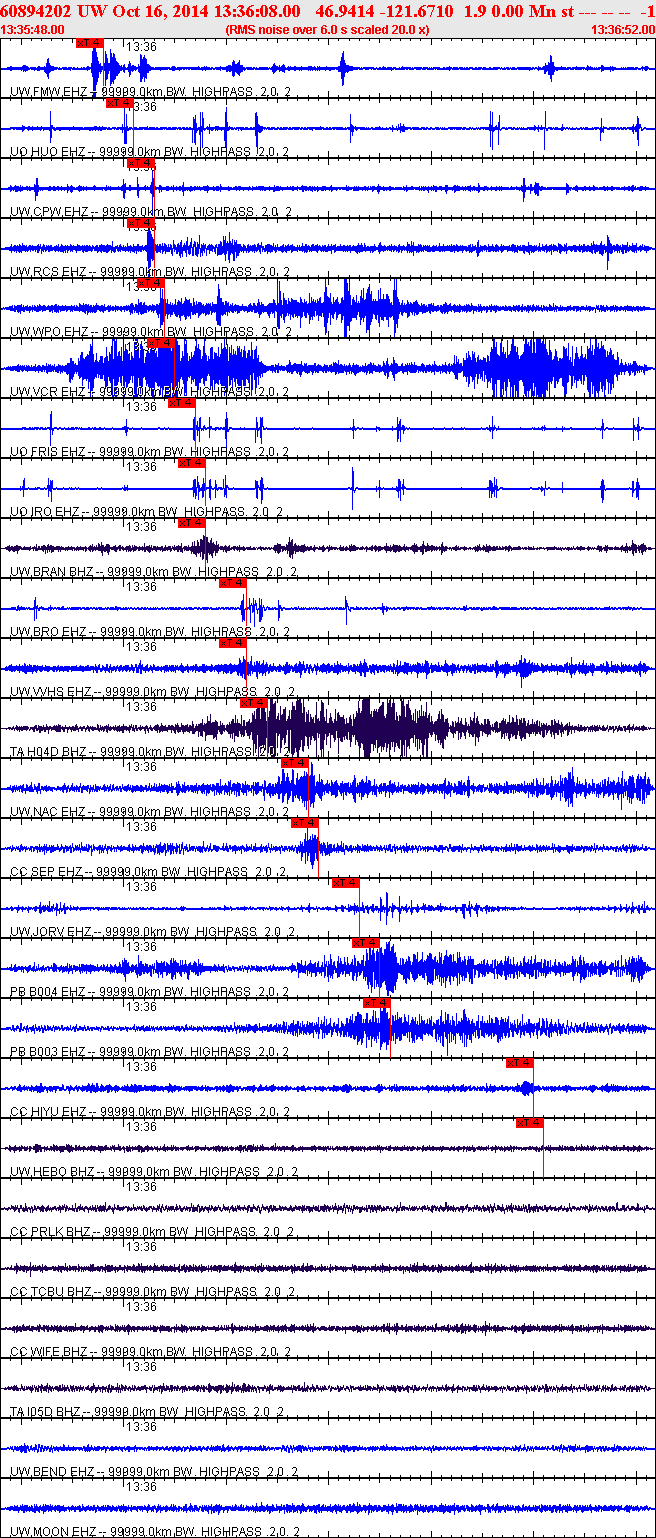
Task: Select the red pick marker on UW.WPO trace
Action: [150, 283]
